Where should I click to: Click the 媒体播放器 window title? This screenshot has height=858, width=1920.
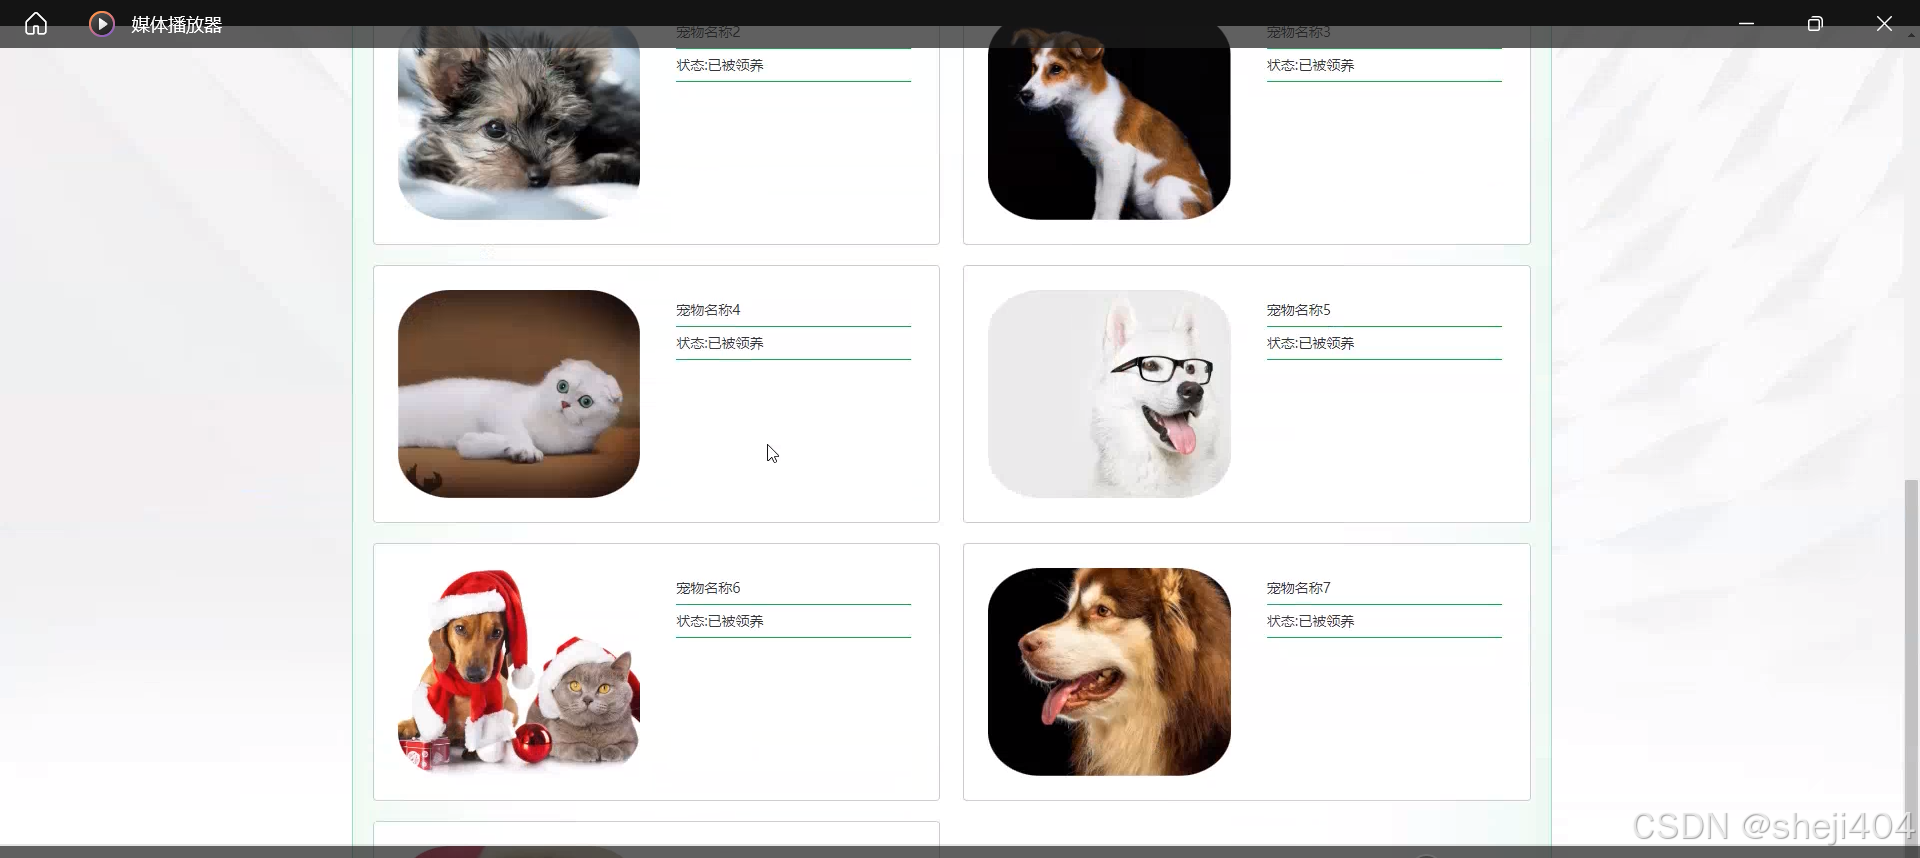(177, 25)
